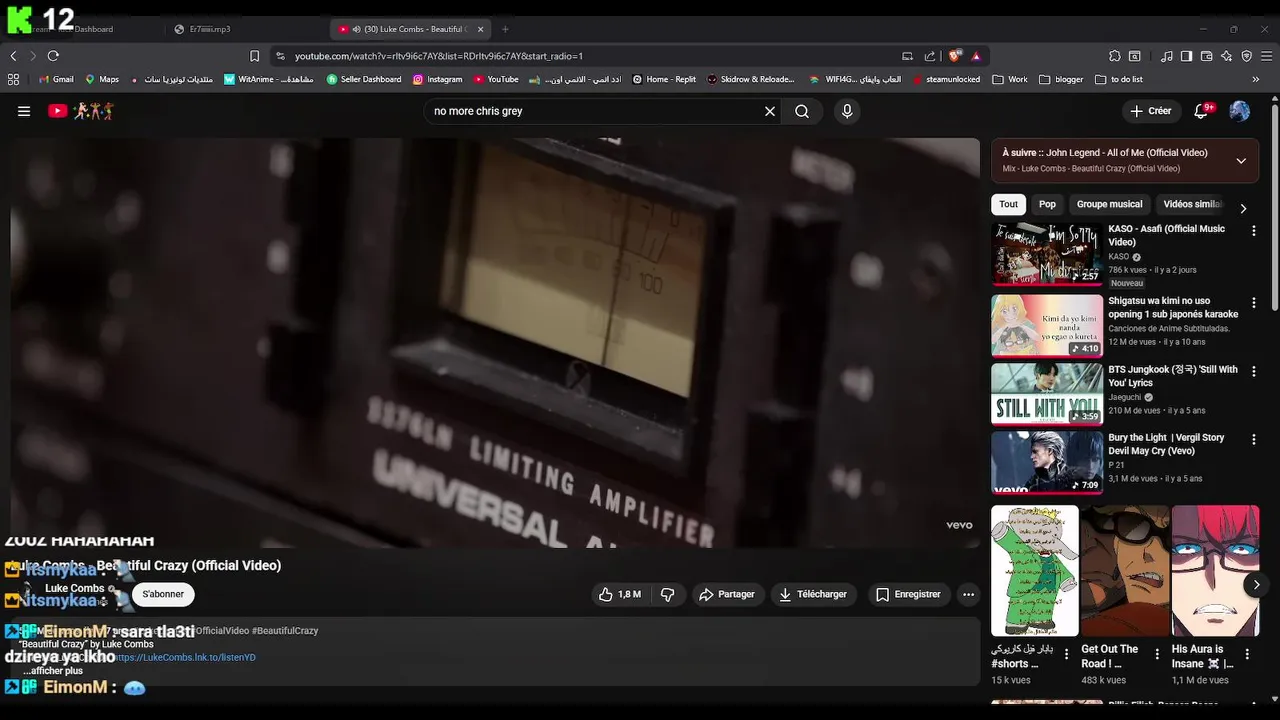Open Brave Rewards triangle icon
Screen dimensions: 1280x720
tap(976, 56)
